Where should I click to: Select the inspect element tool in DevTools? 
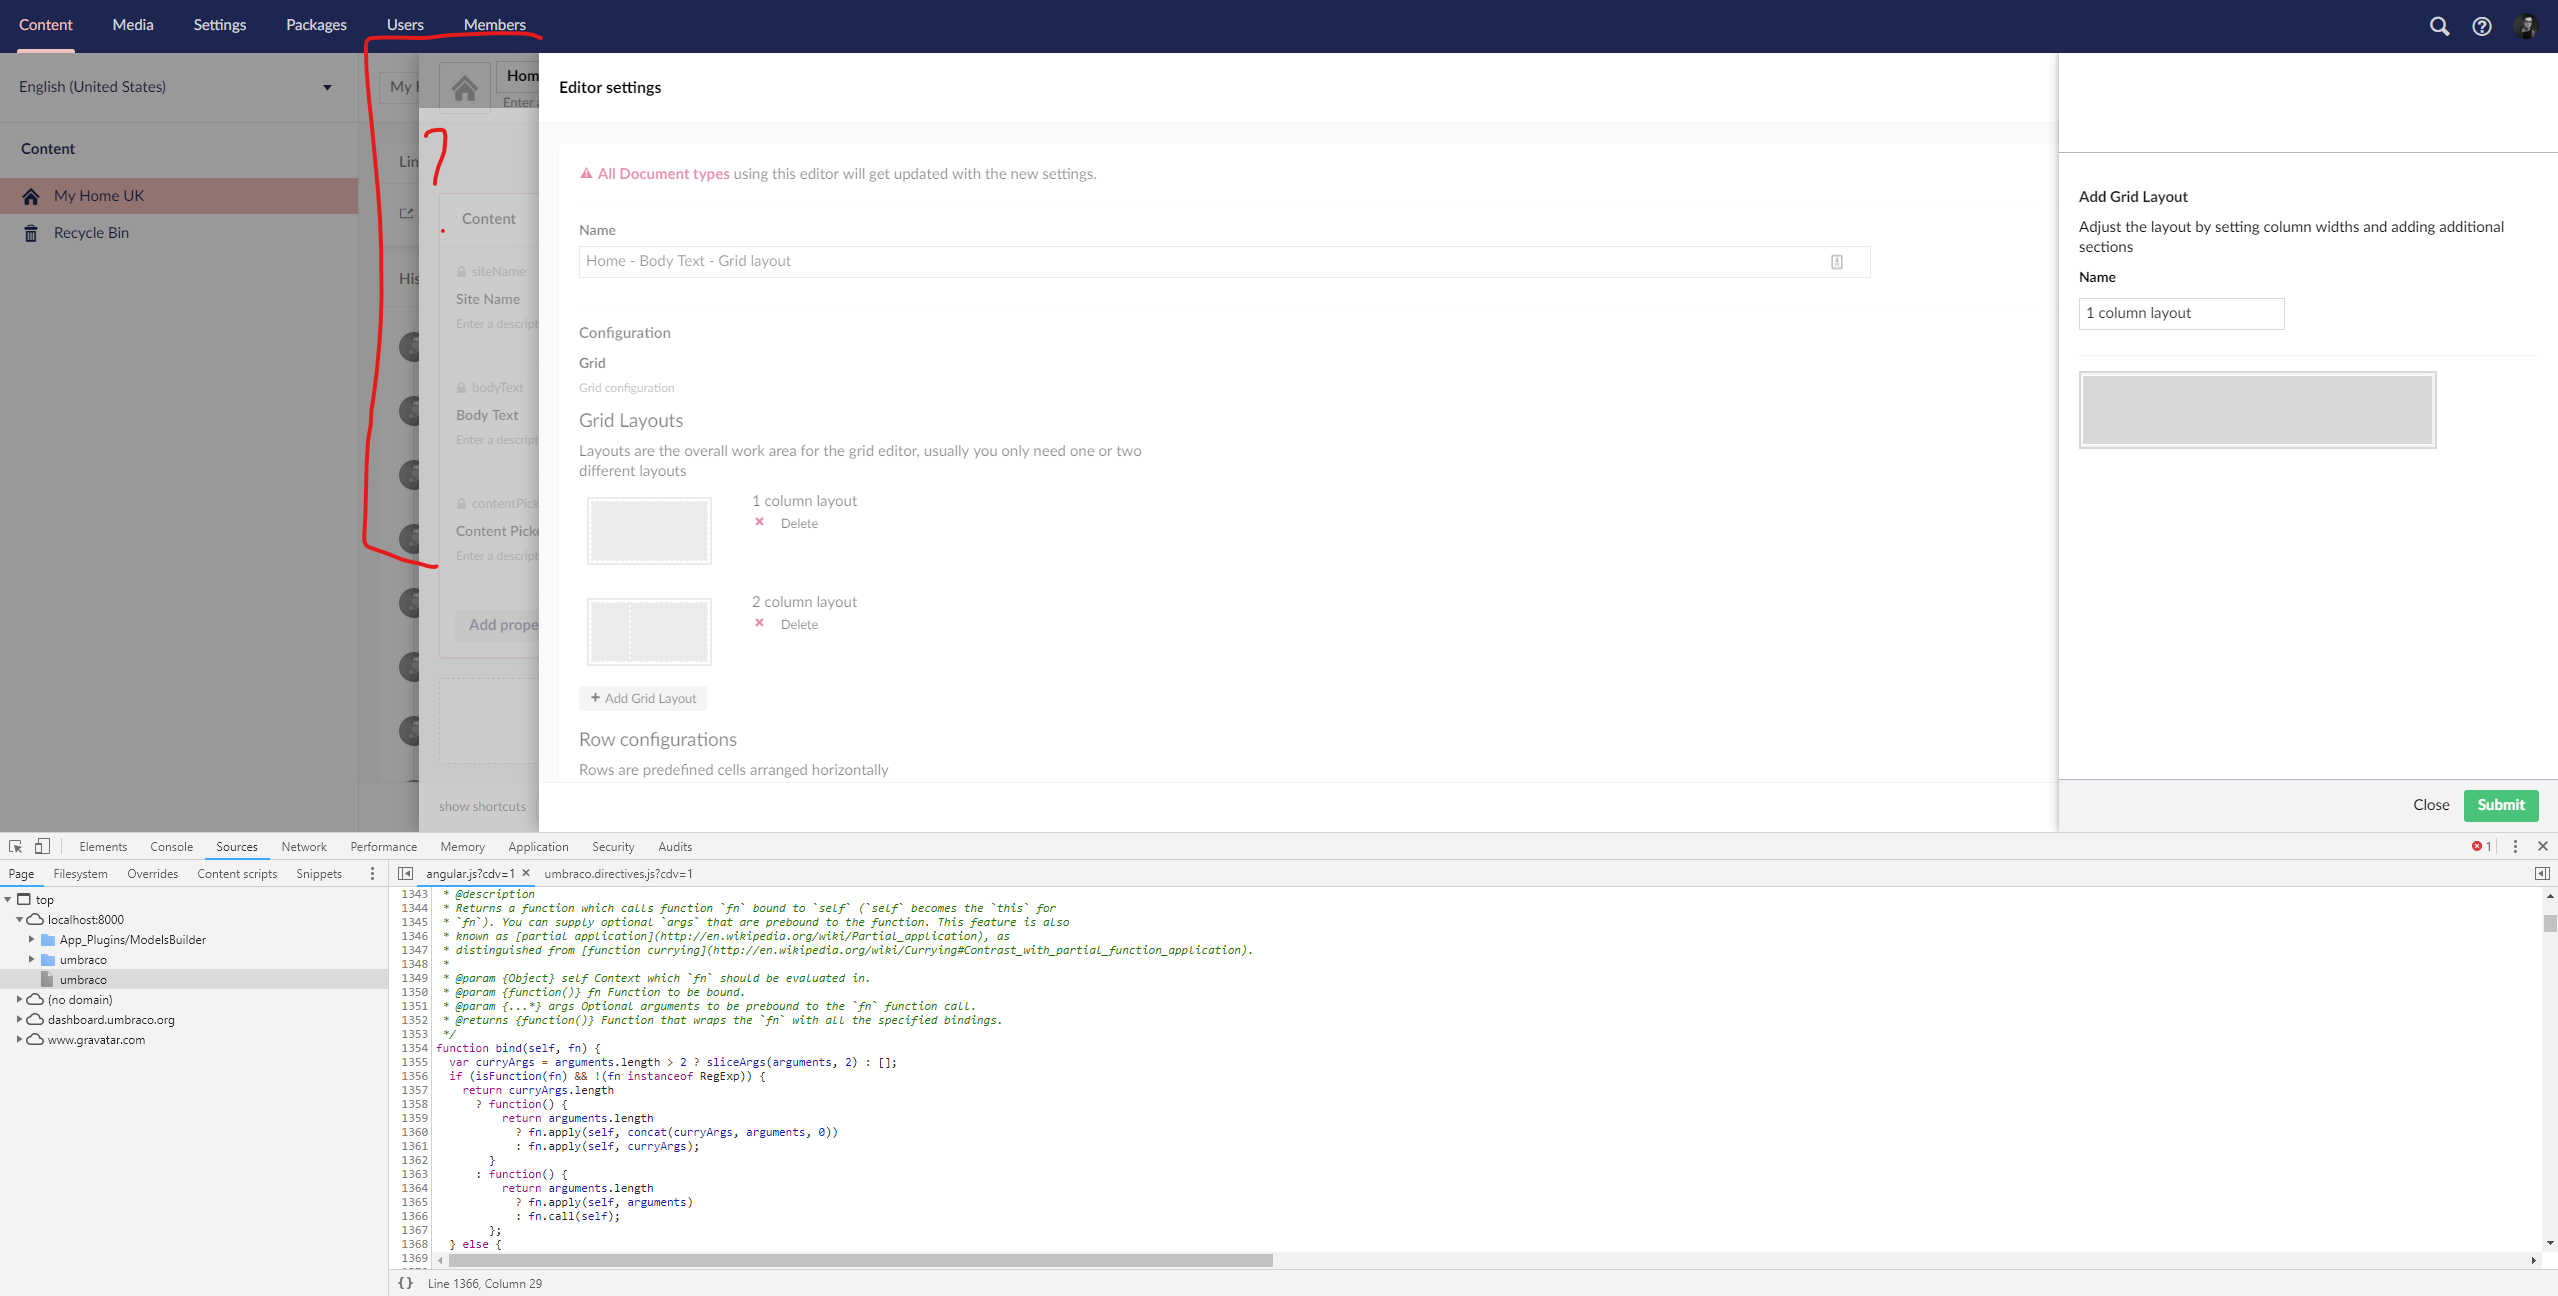(15, 846)
